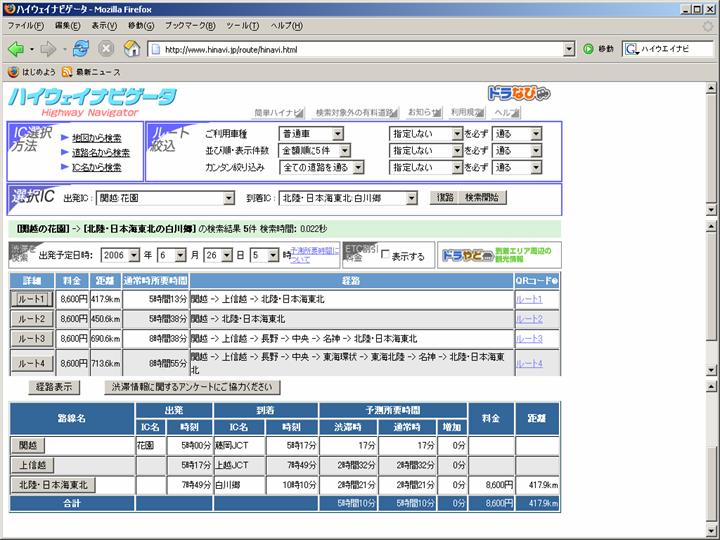This screenshot has height=540, width=720.
Task: Expand the first 指定しない road dropdown
Action: coord(425,134)
